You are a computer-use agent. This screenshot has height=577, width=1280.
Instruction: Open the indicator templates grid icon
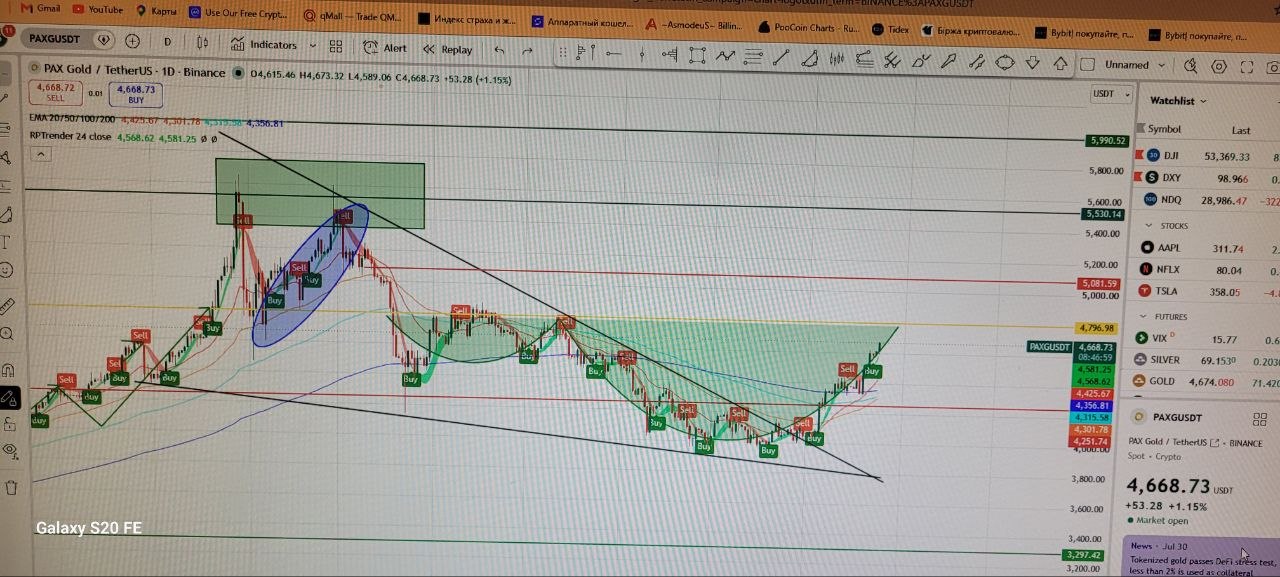coord(336,47)
